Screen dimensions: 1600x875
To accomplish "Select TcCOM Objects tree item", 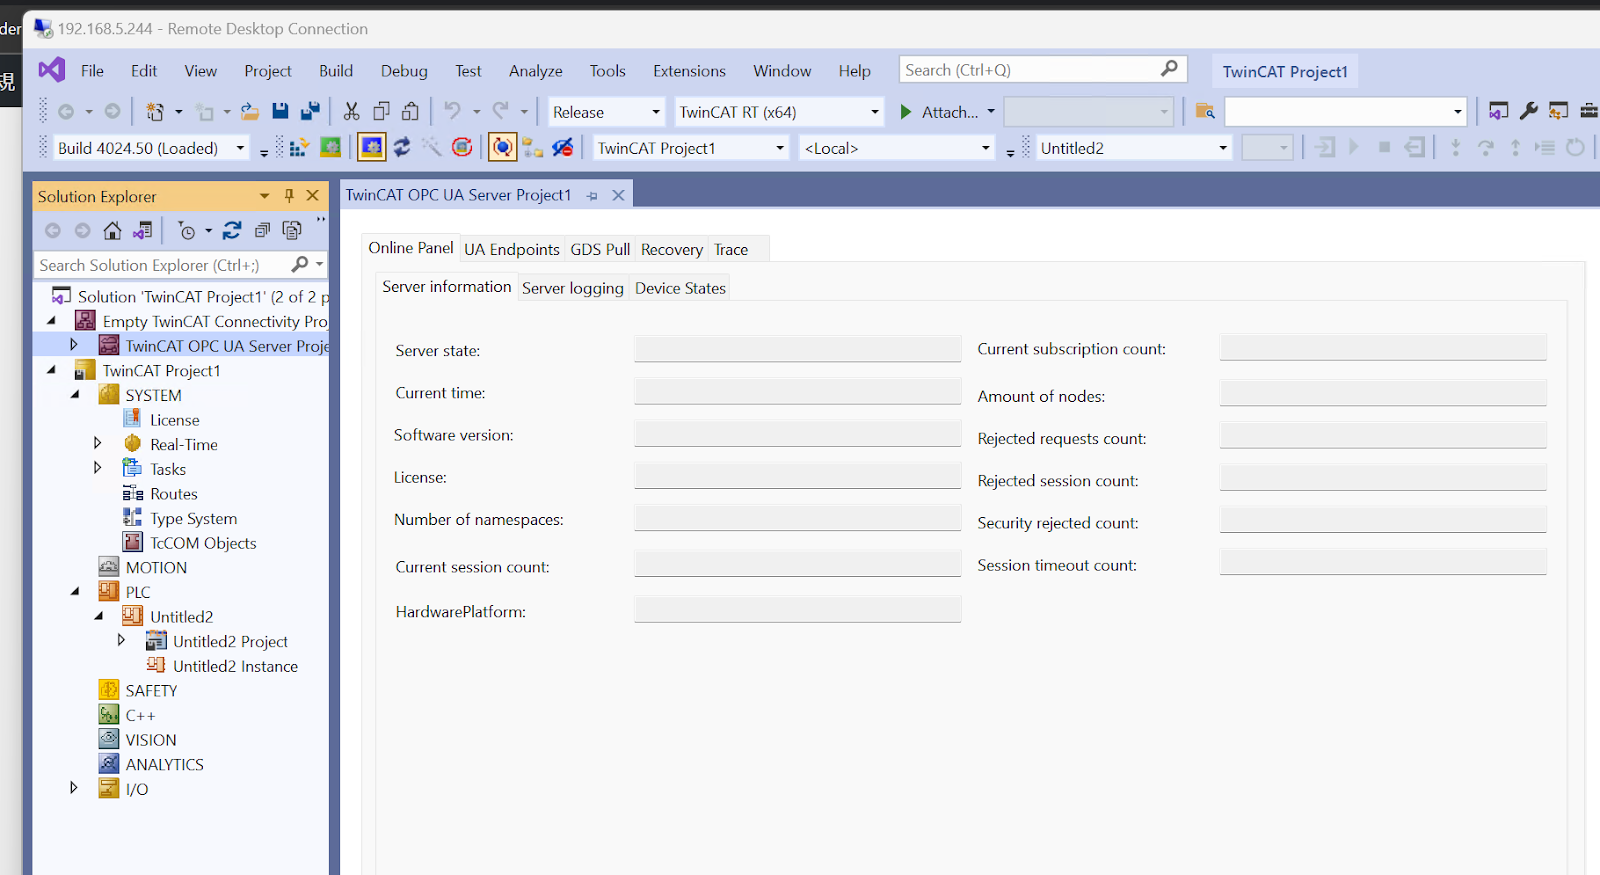I will pos(203,543).
